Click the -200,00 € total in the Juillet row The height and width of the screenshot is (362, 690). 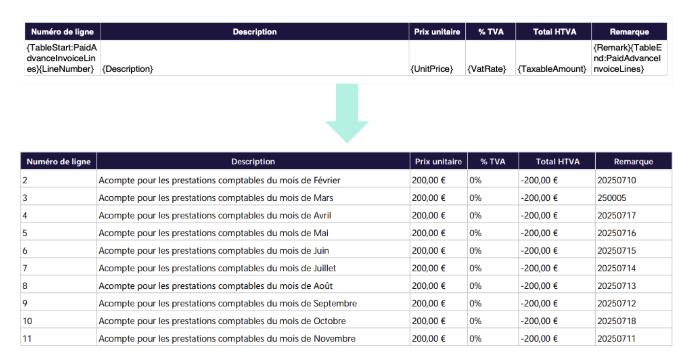(539, 268)
